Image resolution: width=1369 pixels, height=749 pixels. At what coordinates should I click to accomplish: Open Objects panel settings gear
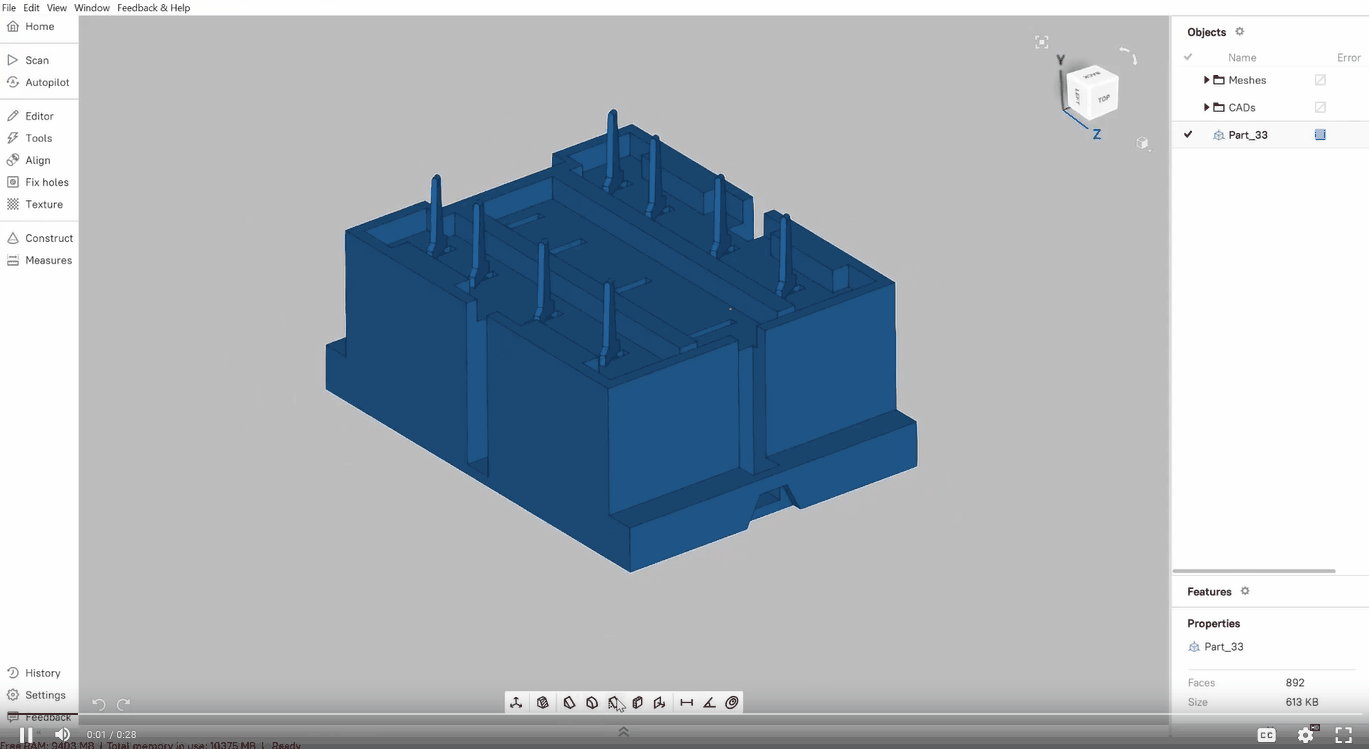[1240, 32]
